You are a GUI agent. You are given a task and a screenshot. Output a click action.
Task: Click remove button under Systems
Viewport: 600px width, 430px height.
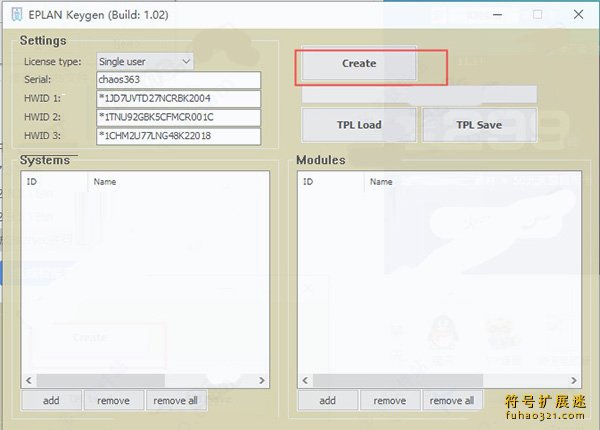[x=114, y=401]
